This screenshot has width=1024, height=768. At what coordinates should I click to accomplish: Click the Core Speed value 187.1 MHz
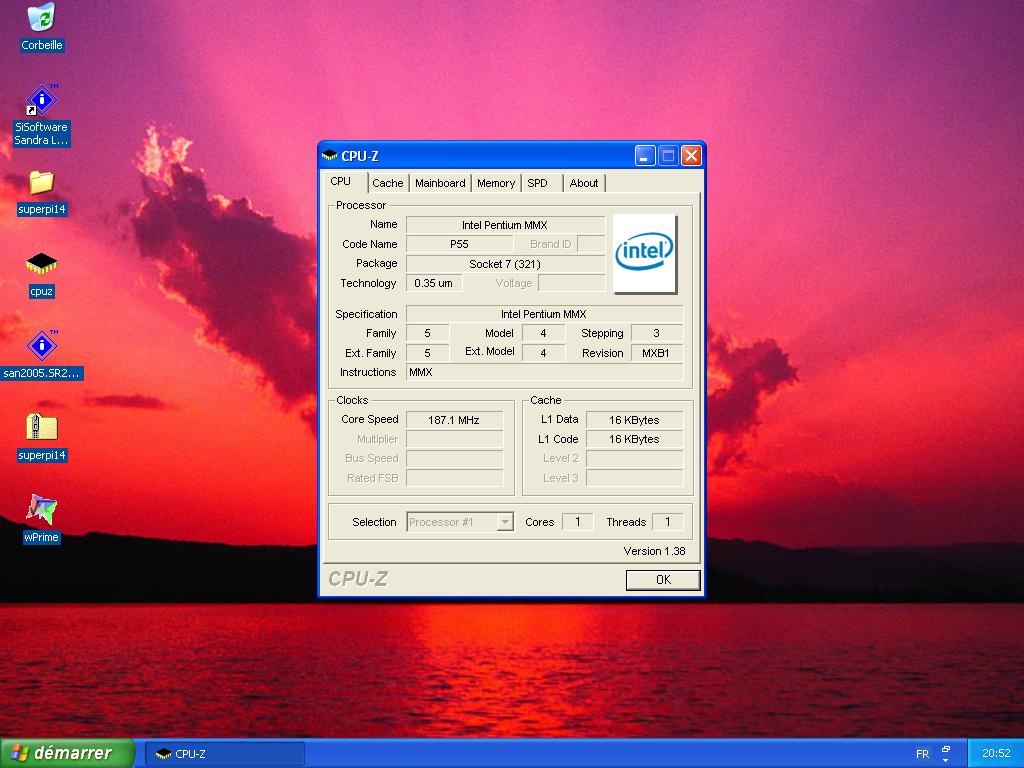pos(454,420)
